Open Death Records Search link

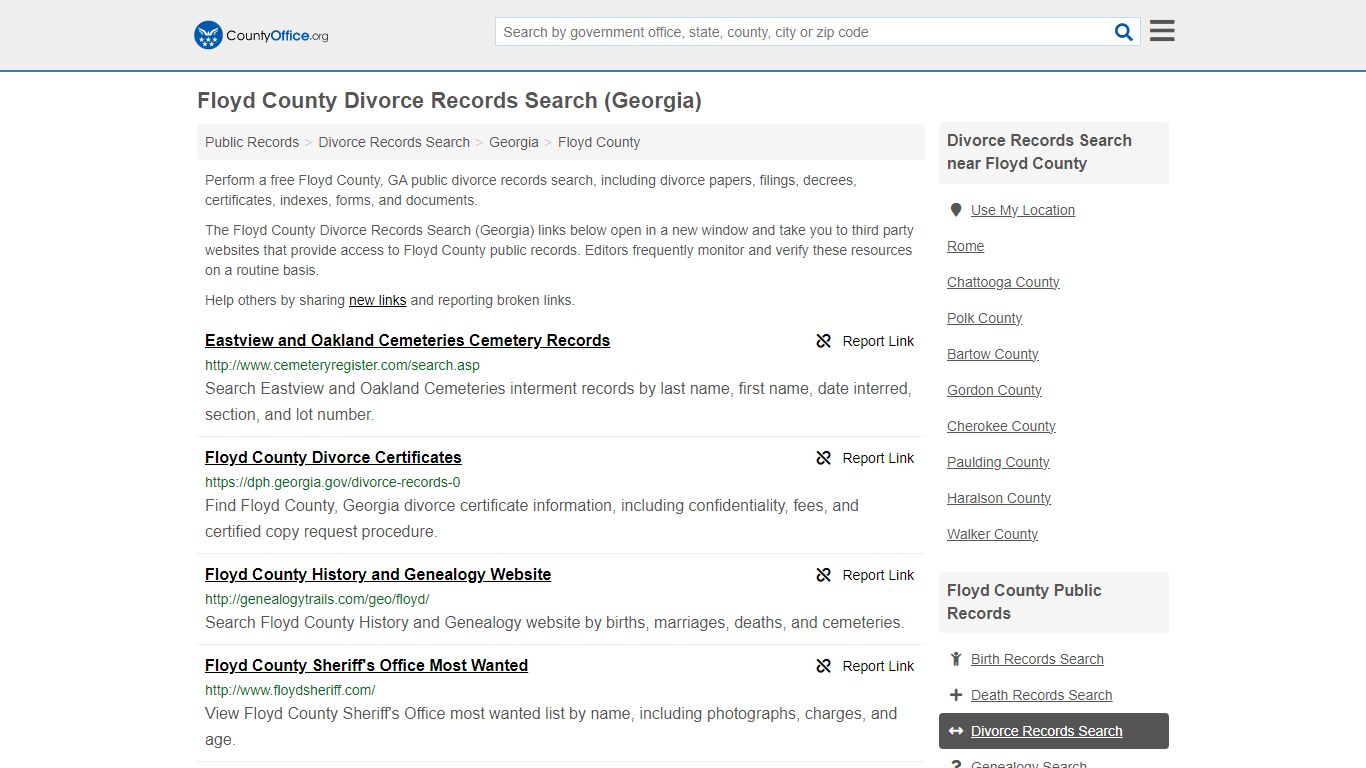click(1041, 695)
